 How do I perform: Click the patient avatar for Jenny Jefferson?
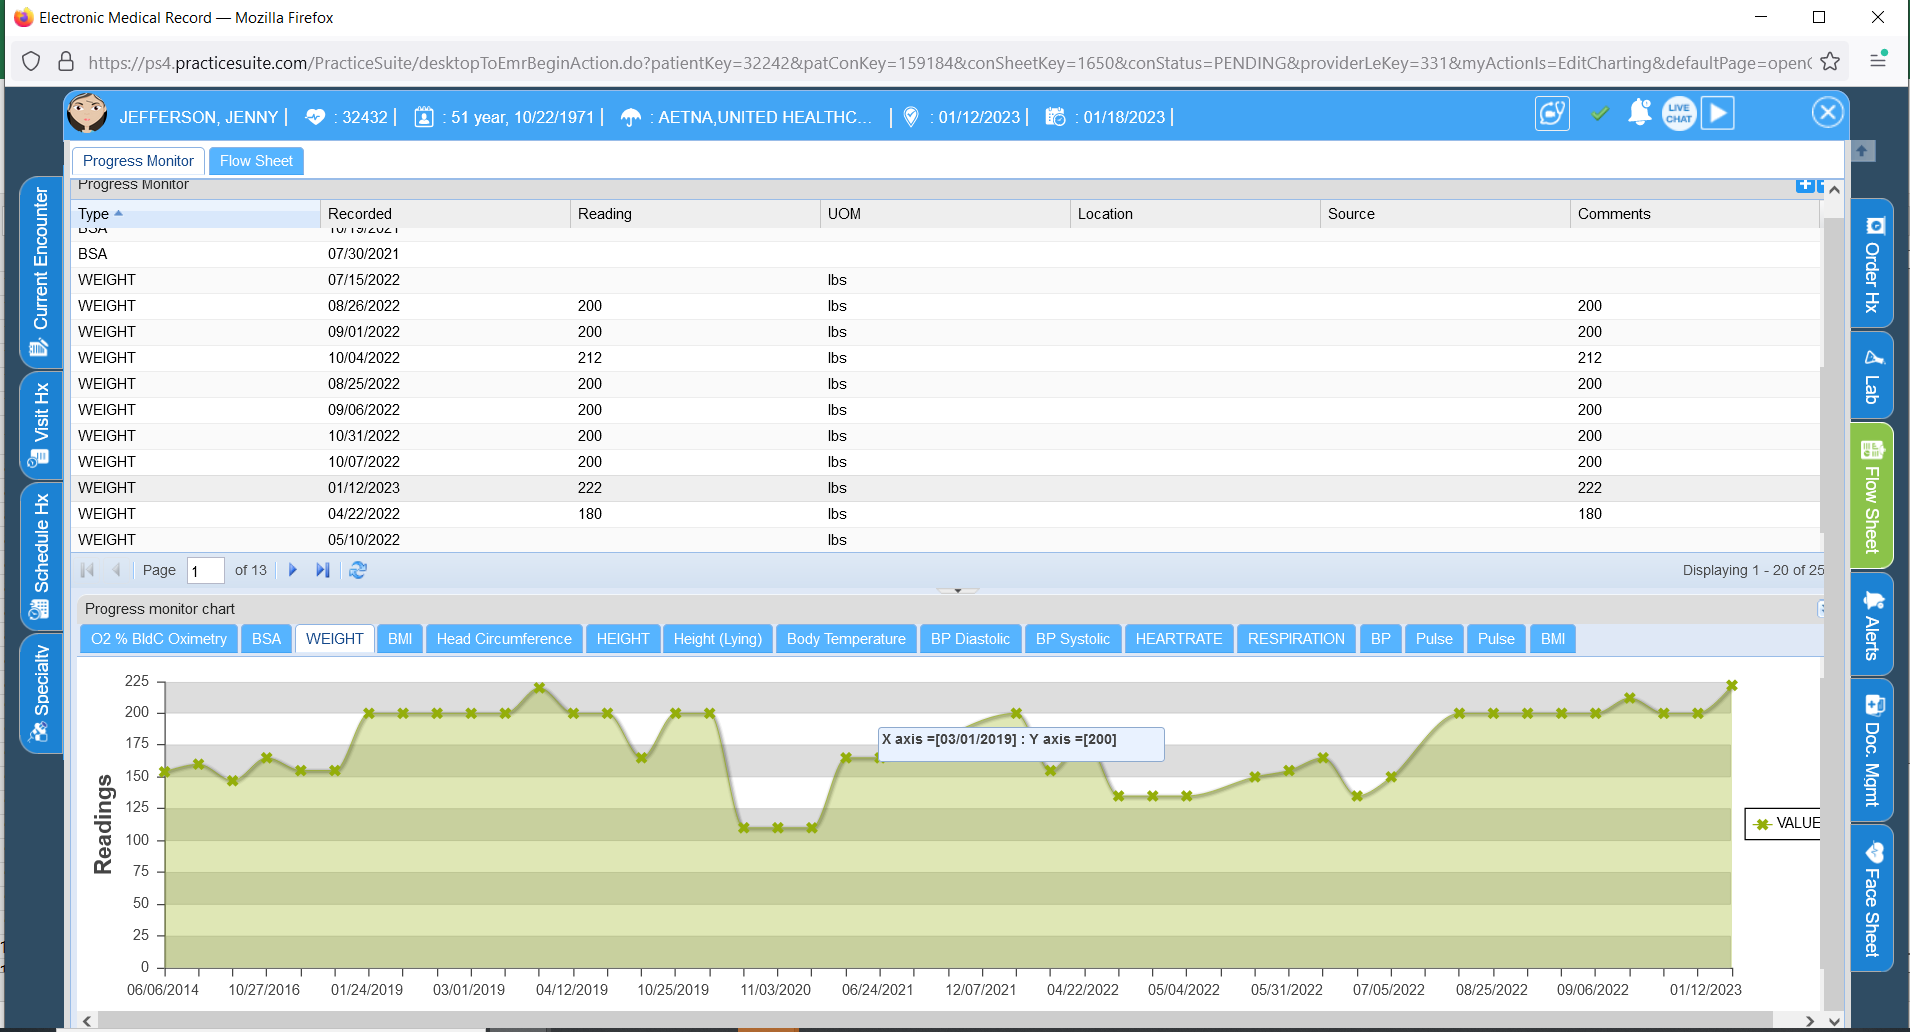tap(87, 113)
